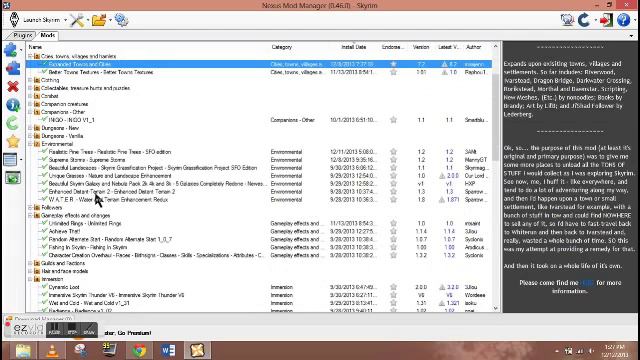Open the folder icon's dropdown arrow
640x360 pixels.
tap(110, 20)
